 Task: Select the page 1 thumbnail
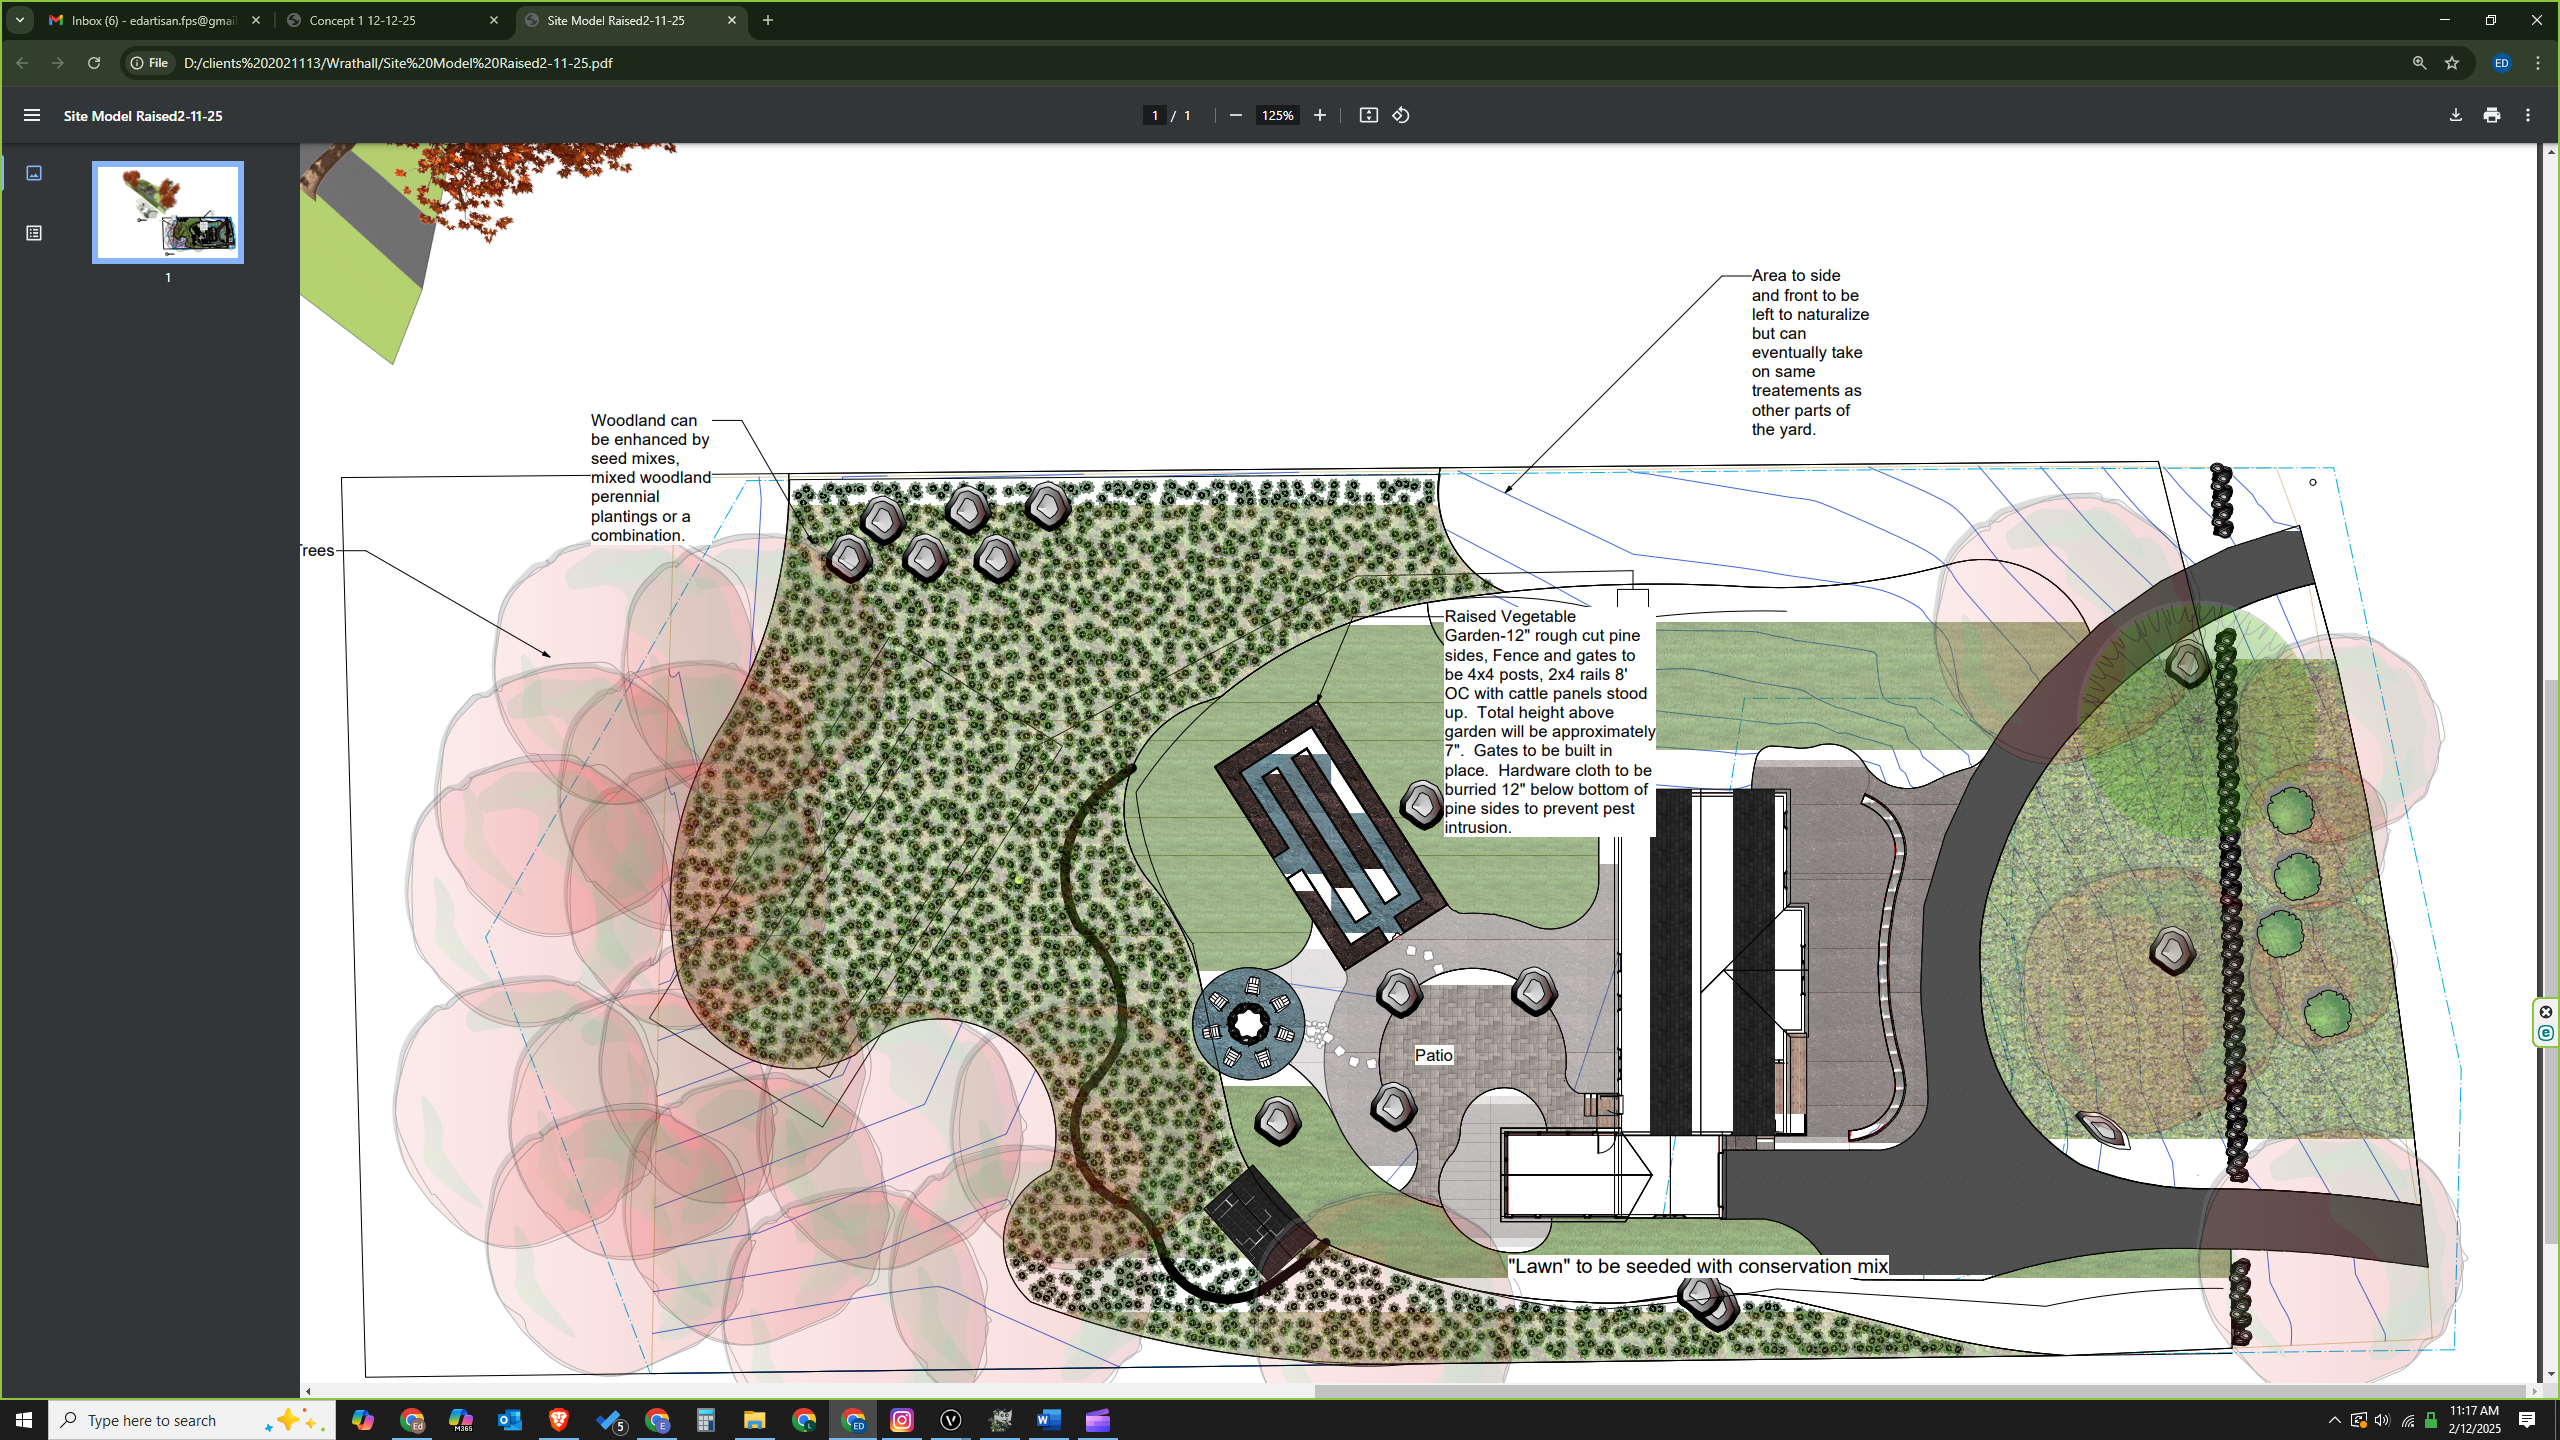click(x=168, y=213)
